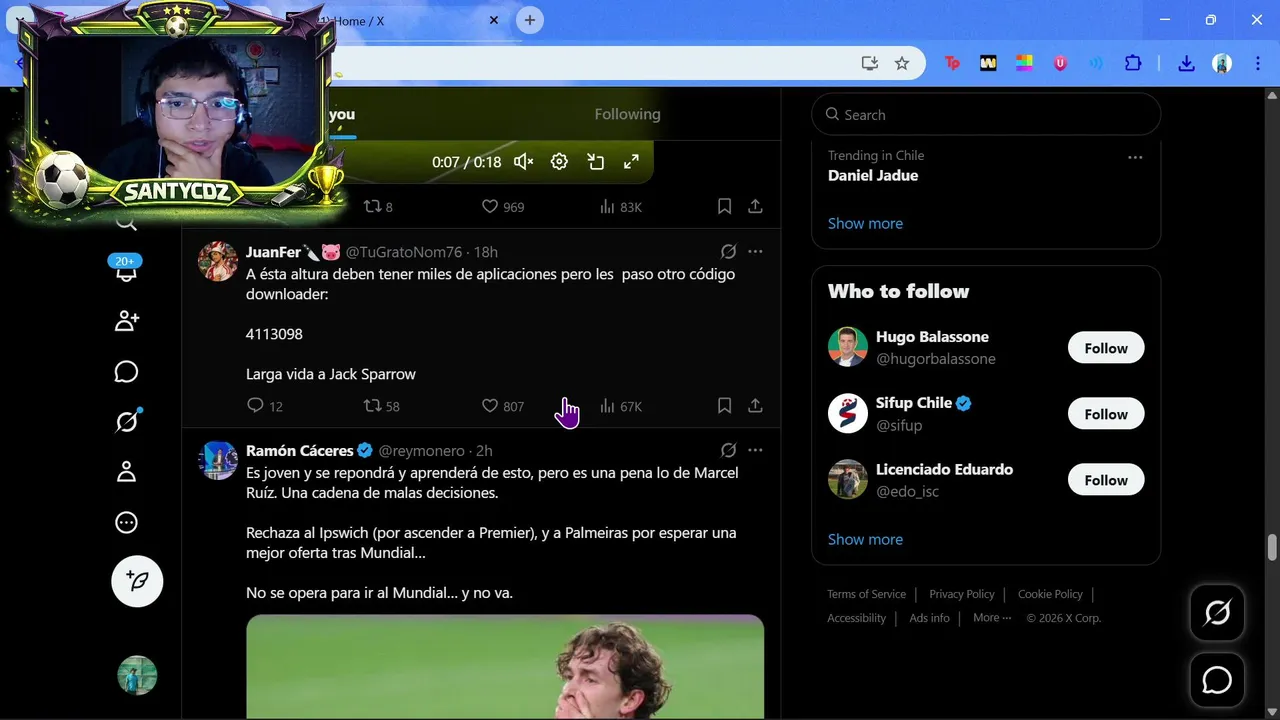Compose a new post with feather button
1280x720 pixels.
point(137,581)
